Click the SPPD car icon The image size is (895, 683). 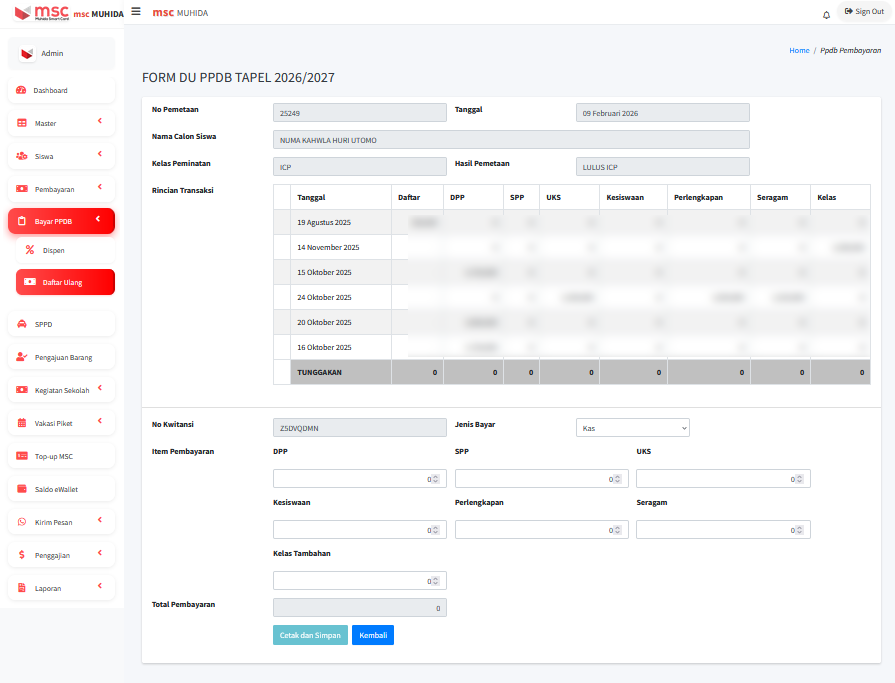click(21, 324)
